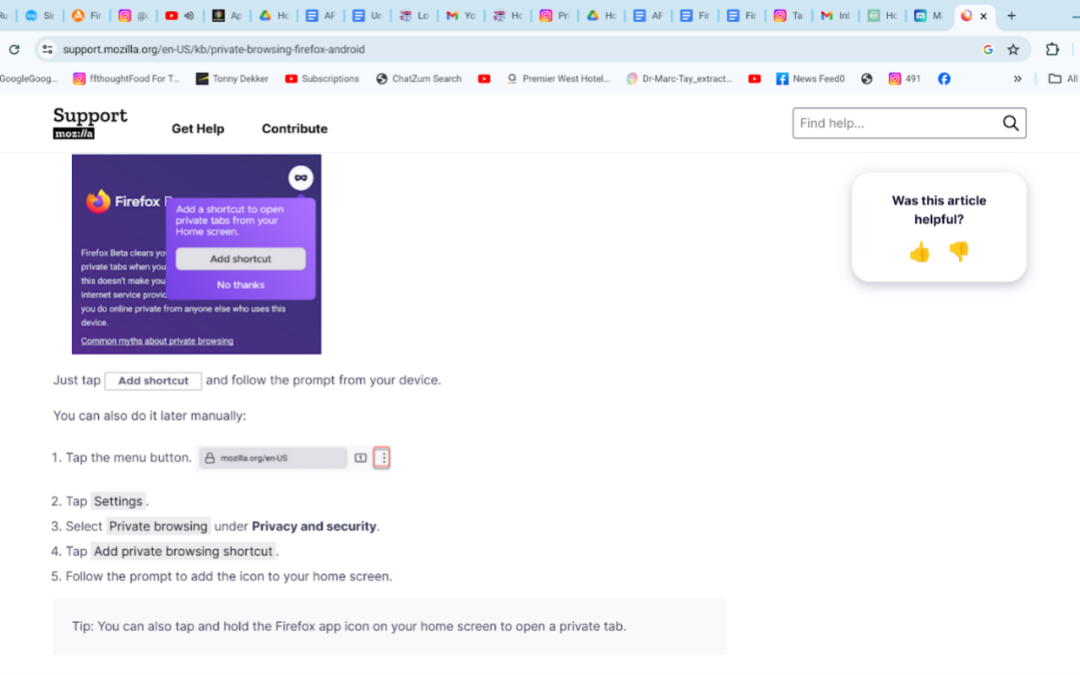The image size is (1080, 675).
Task: Expand the hidden bookmarks overflow chevron
Action: 1018,79
